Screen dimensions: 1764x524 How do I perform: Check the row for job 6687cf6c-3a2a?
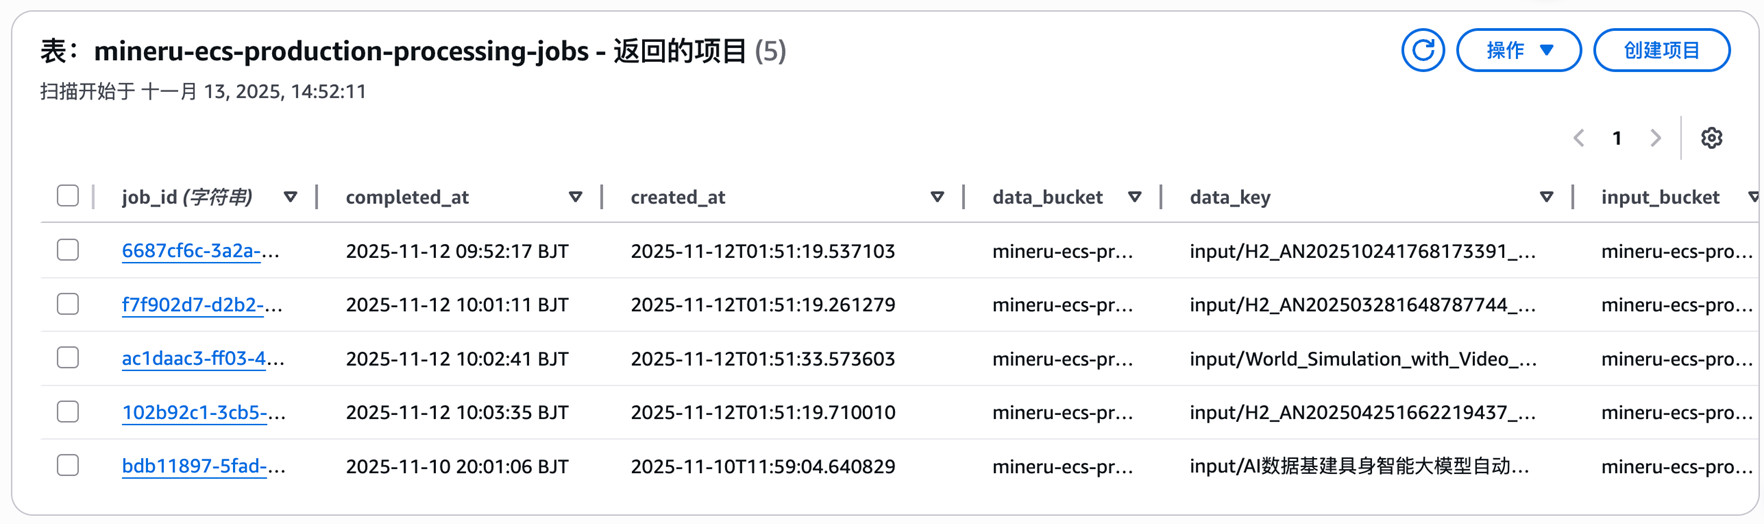tap(68, 250)
